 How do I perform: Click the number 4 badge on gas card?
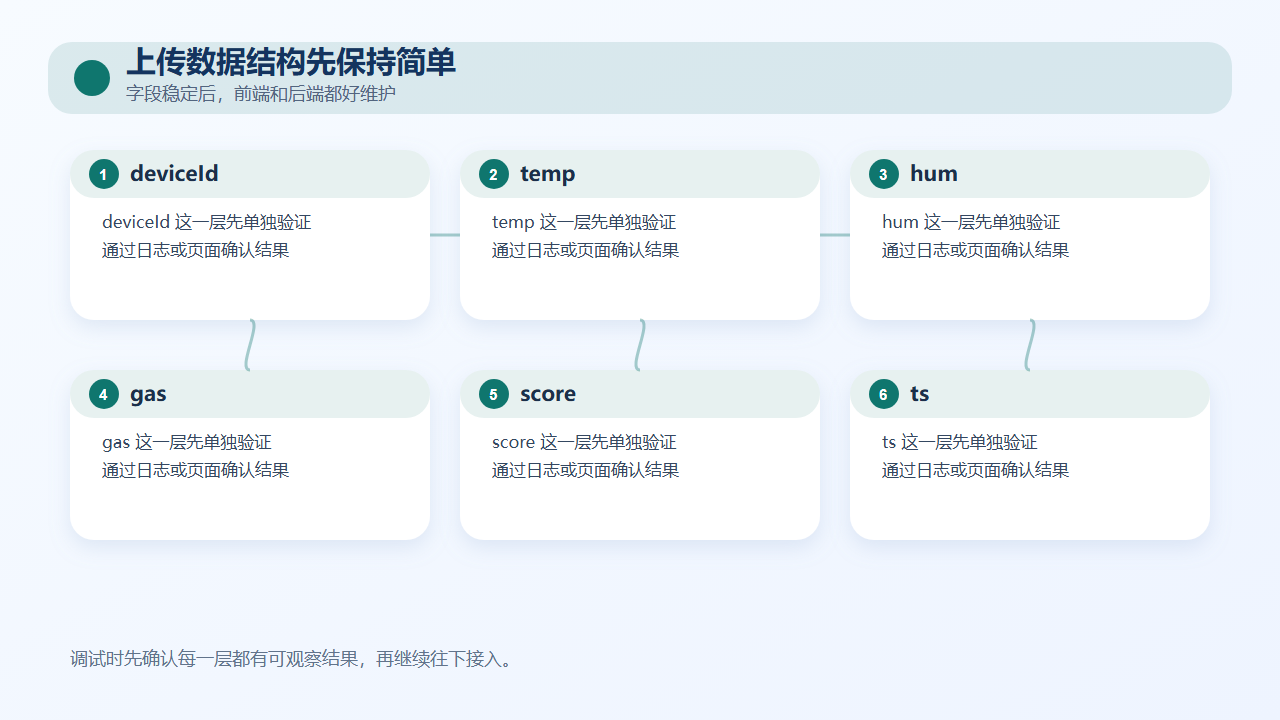tap(104, 394)
